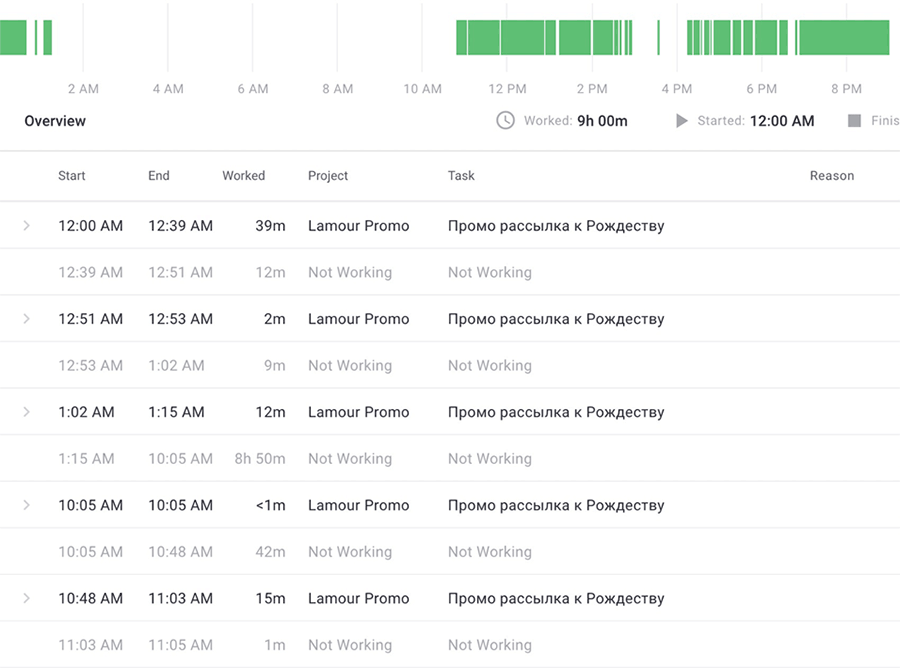
Task: Expand the 10:48 AM to 11:03 AM entry
Action: pyautogui.click(x=27, y=598)
